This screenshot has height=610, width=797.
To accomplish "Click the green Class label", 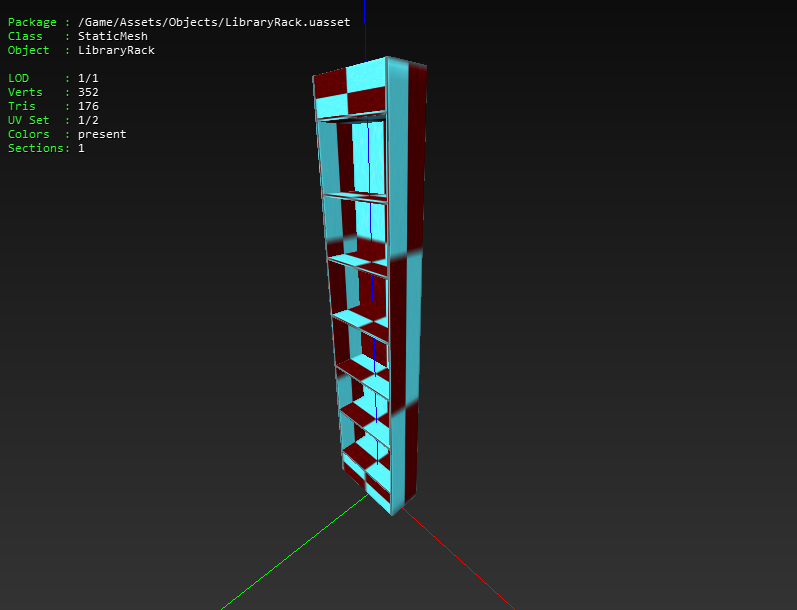I will point(25,36).
